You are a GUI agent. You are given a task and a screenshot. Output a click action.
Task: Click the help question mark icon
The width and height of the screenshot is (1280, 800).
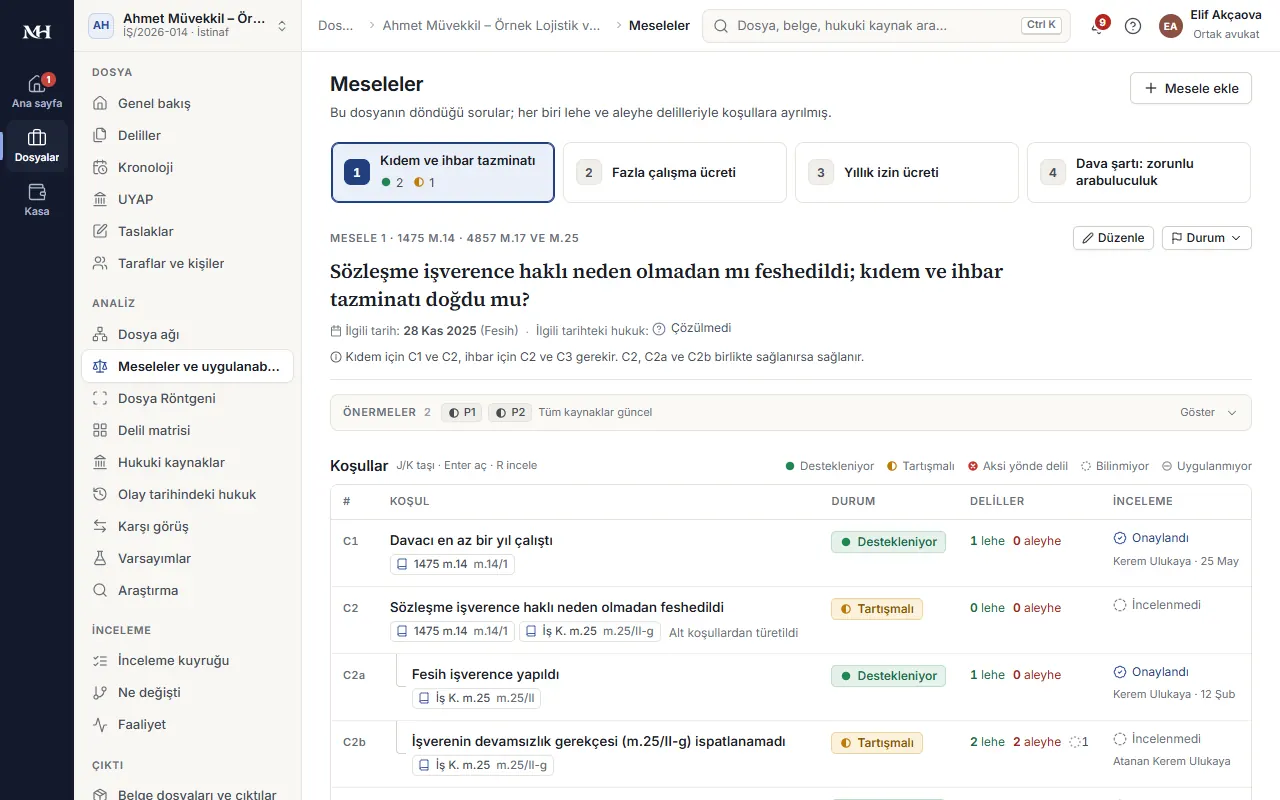pyautogui.click(x=1133, y=26)
